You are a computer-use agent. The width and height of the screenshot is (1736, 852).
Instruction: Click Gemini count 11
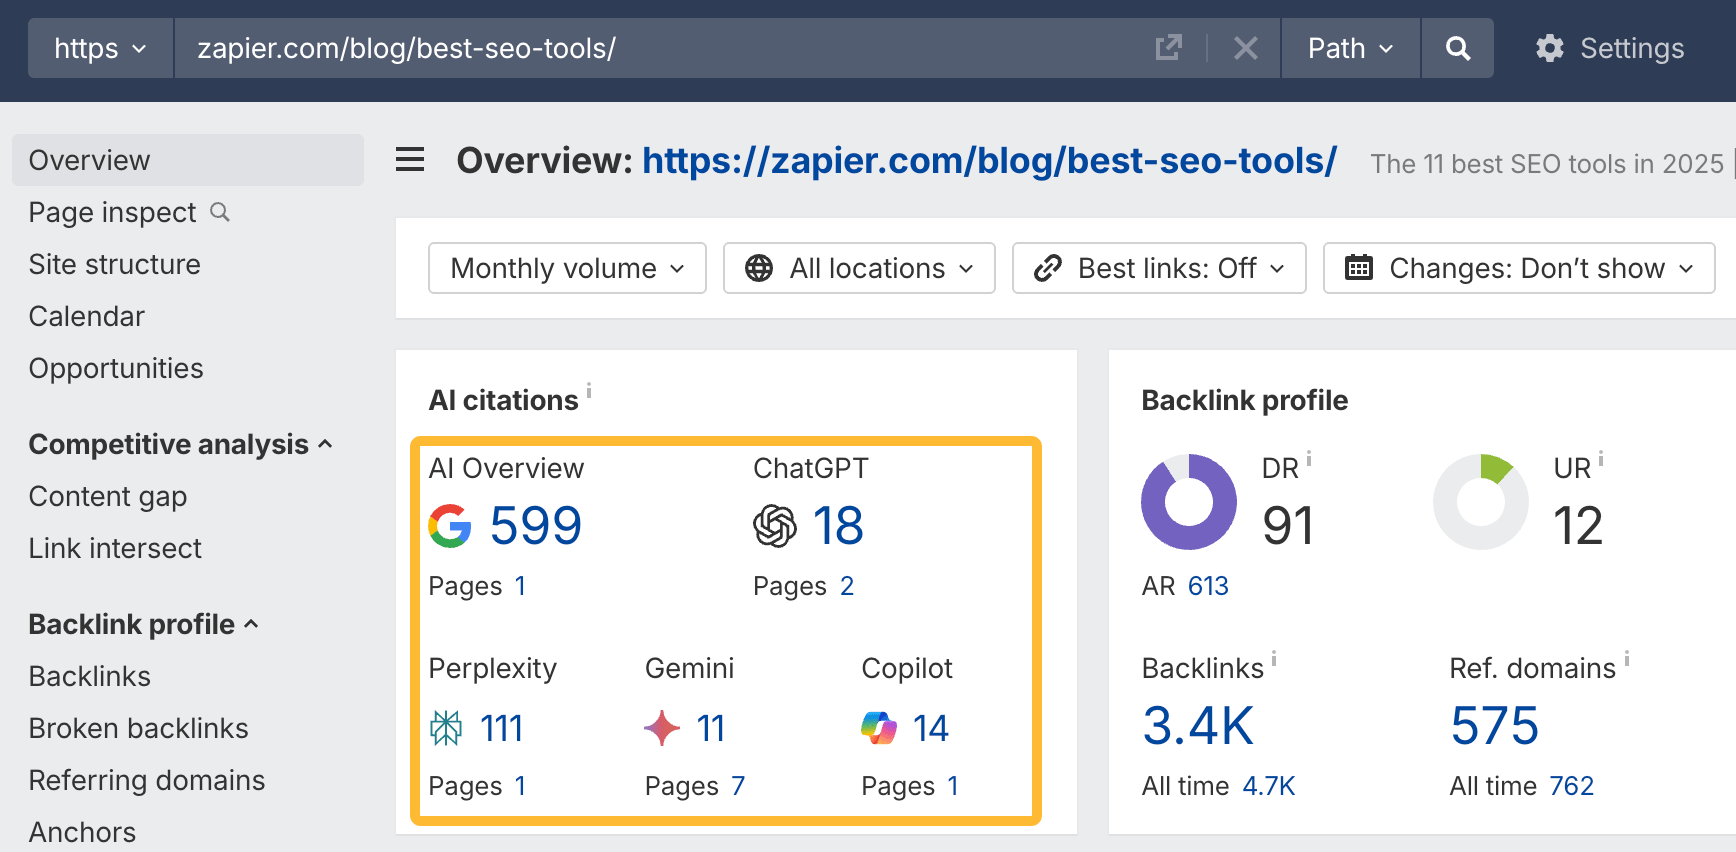[711, 728]
